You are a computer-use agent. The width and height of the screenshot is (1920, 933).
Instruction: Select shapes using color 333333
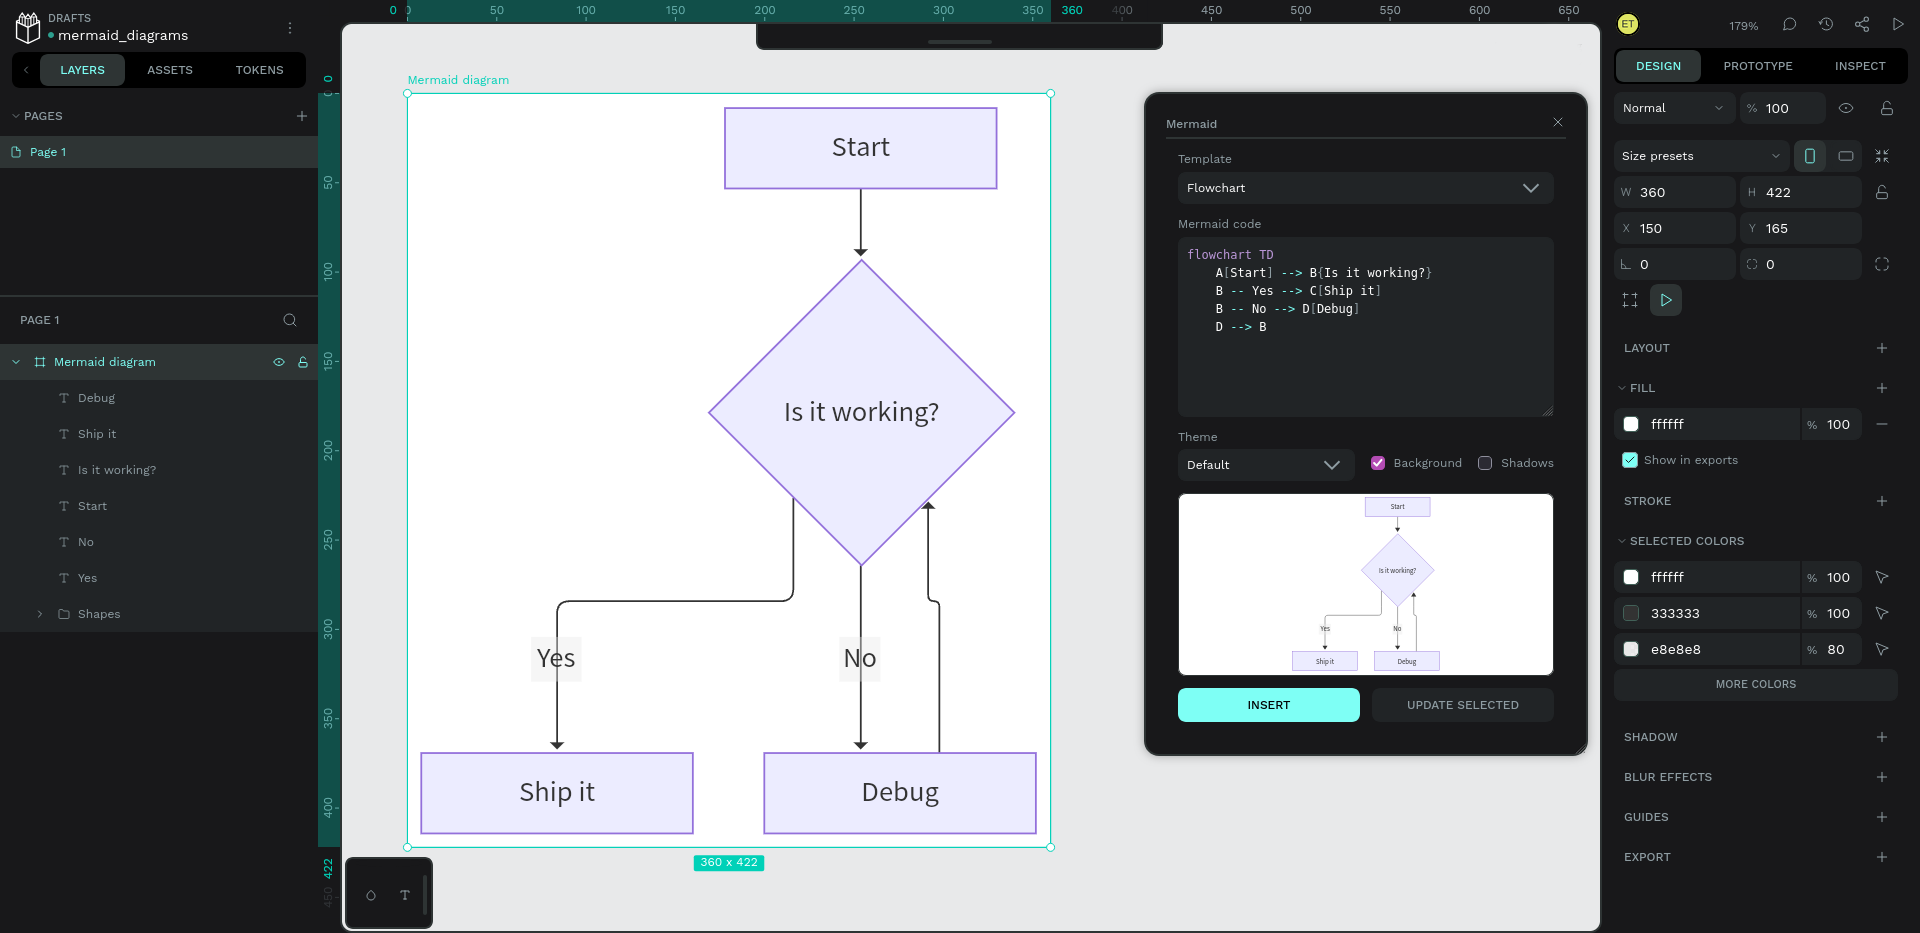(x=1882, y=613)
